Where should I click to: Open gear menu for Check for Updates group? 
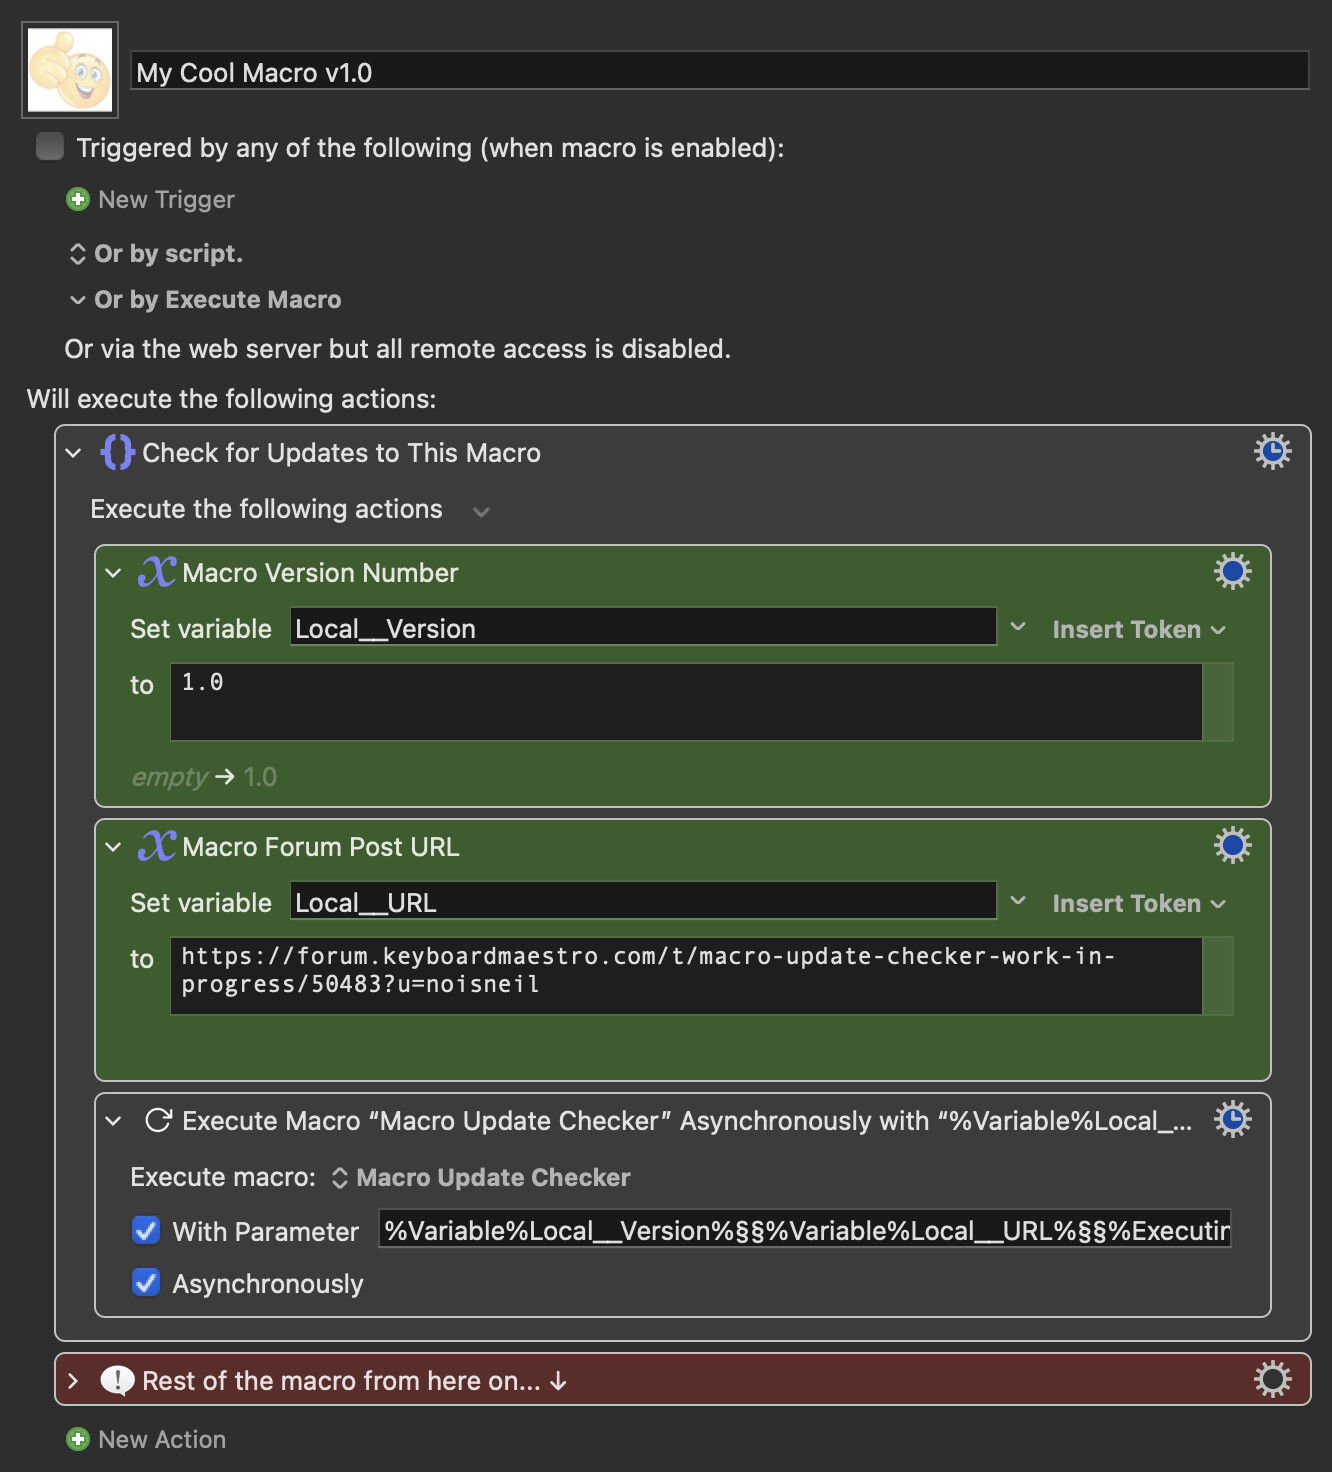coord(1272,452)
